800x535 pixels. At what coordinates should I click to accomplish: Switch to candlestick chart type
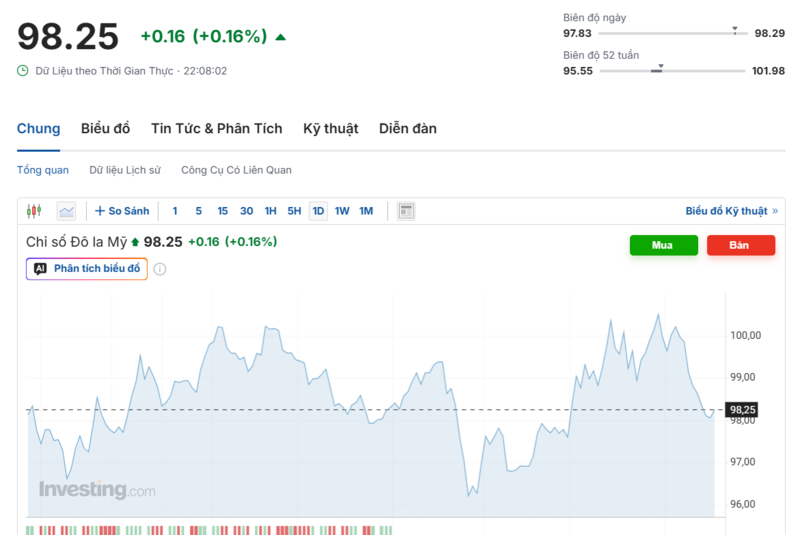pyautogui.click(x=34, y=211)
